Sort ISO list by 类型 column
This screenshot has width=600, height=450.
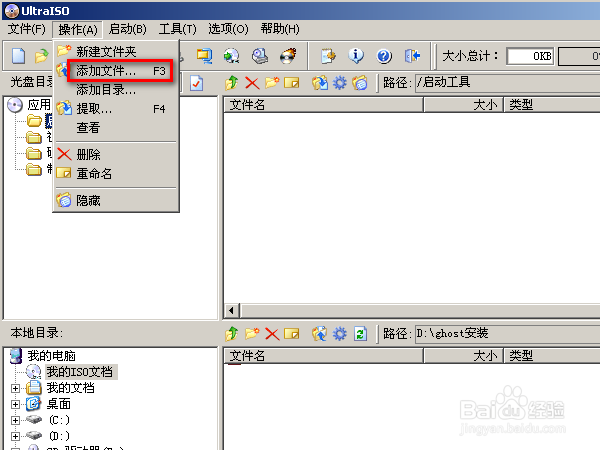[x=552, y=104]
